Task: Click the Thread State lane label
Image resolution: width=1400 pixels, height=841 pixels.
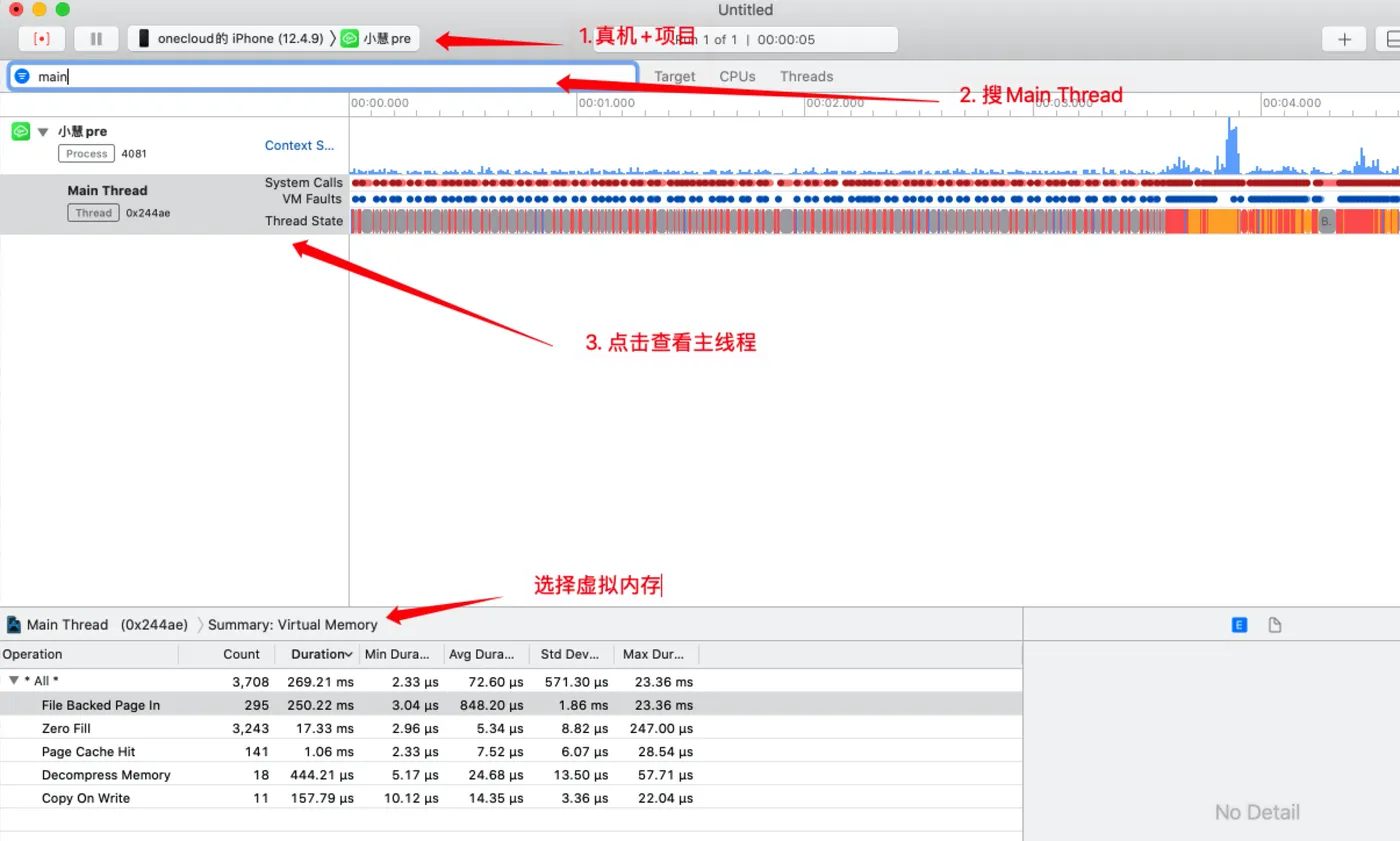Action: pos(303,221)
